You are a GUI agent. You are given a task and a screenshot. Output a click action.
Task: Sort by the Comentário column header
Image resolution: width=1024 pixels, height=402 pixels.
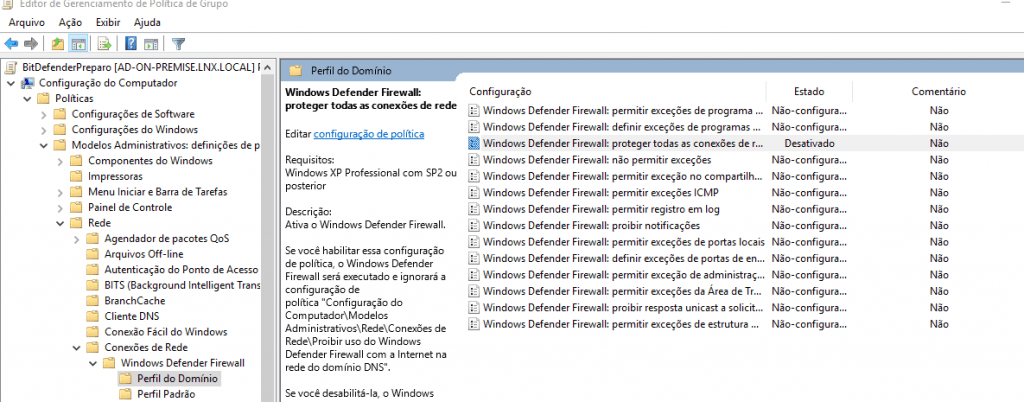point(938,92)
